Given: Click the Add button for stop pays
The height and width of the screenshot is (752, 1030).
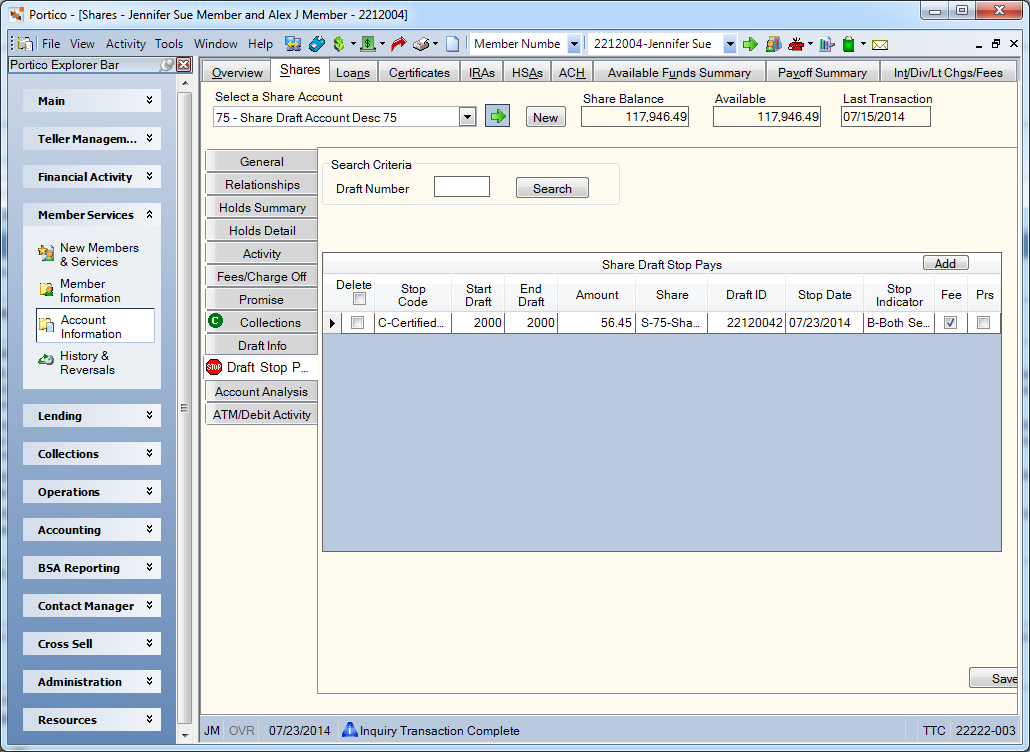Looking at the screenshot, I should tap(945, 263).
